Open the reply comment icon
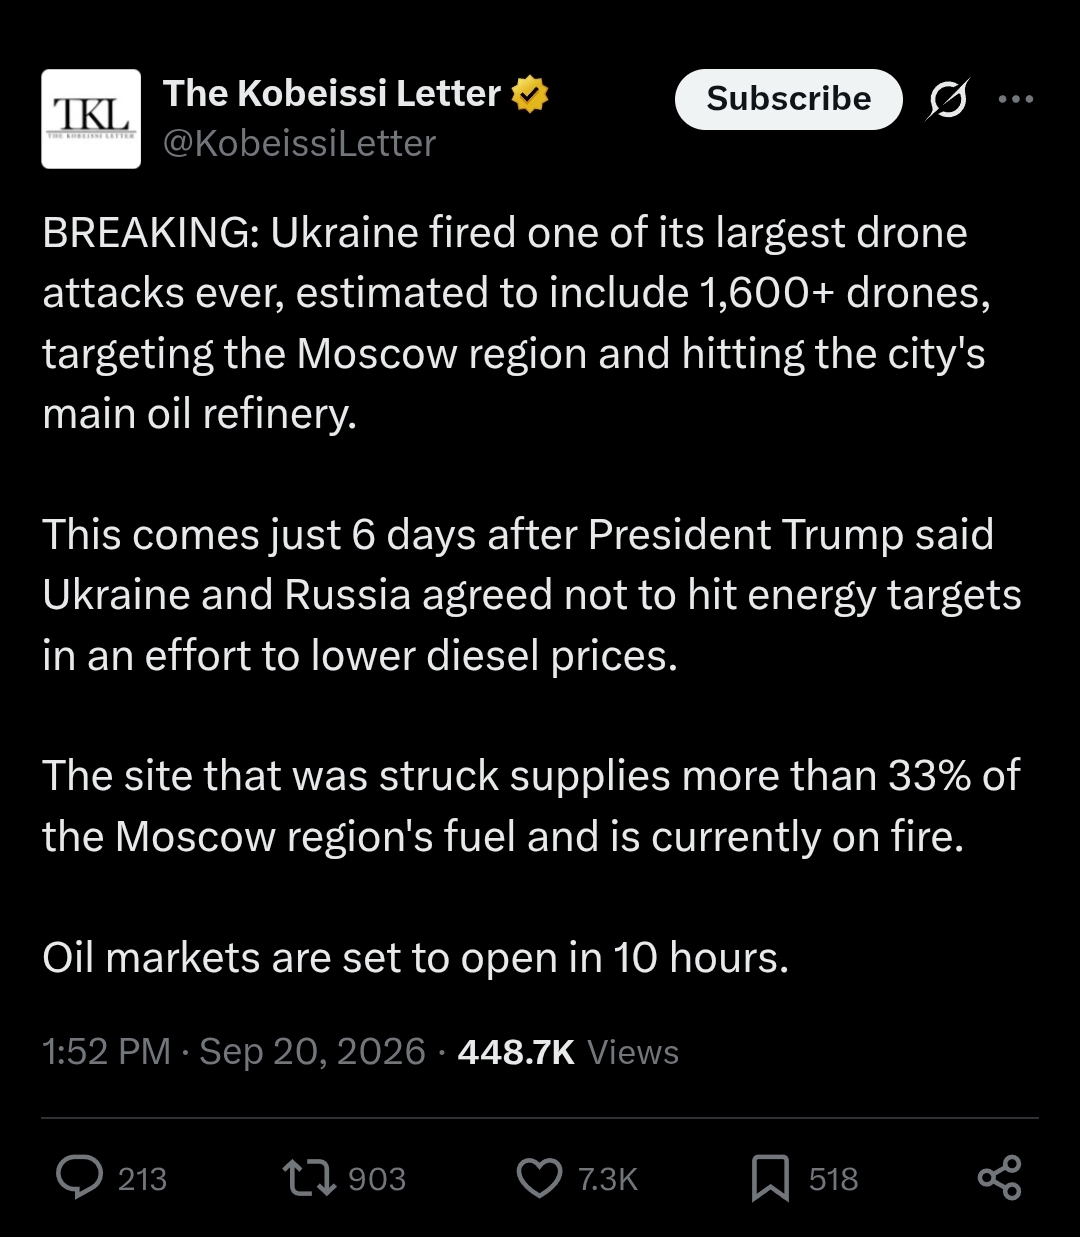Viewport: 1080px width, 1237px height. (79, 1178)
